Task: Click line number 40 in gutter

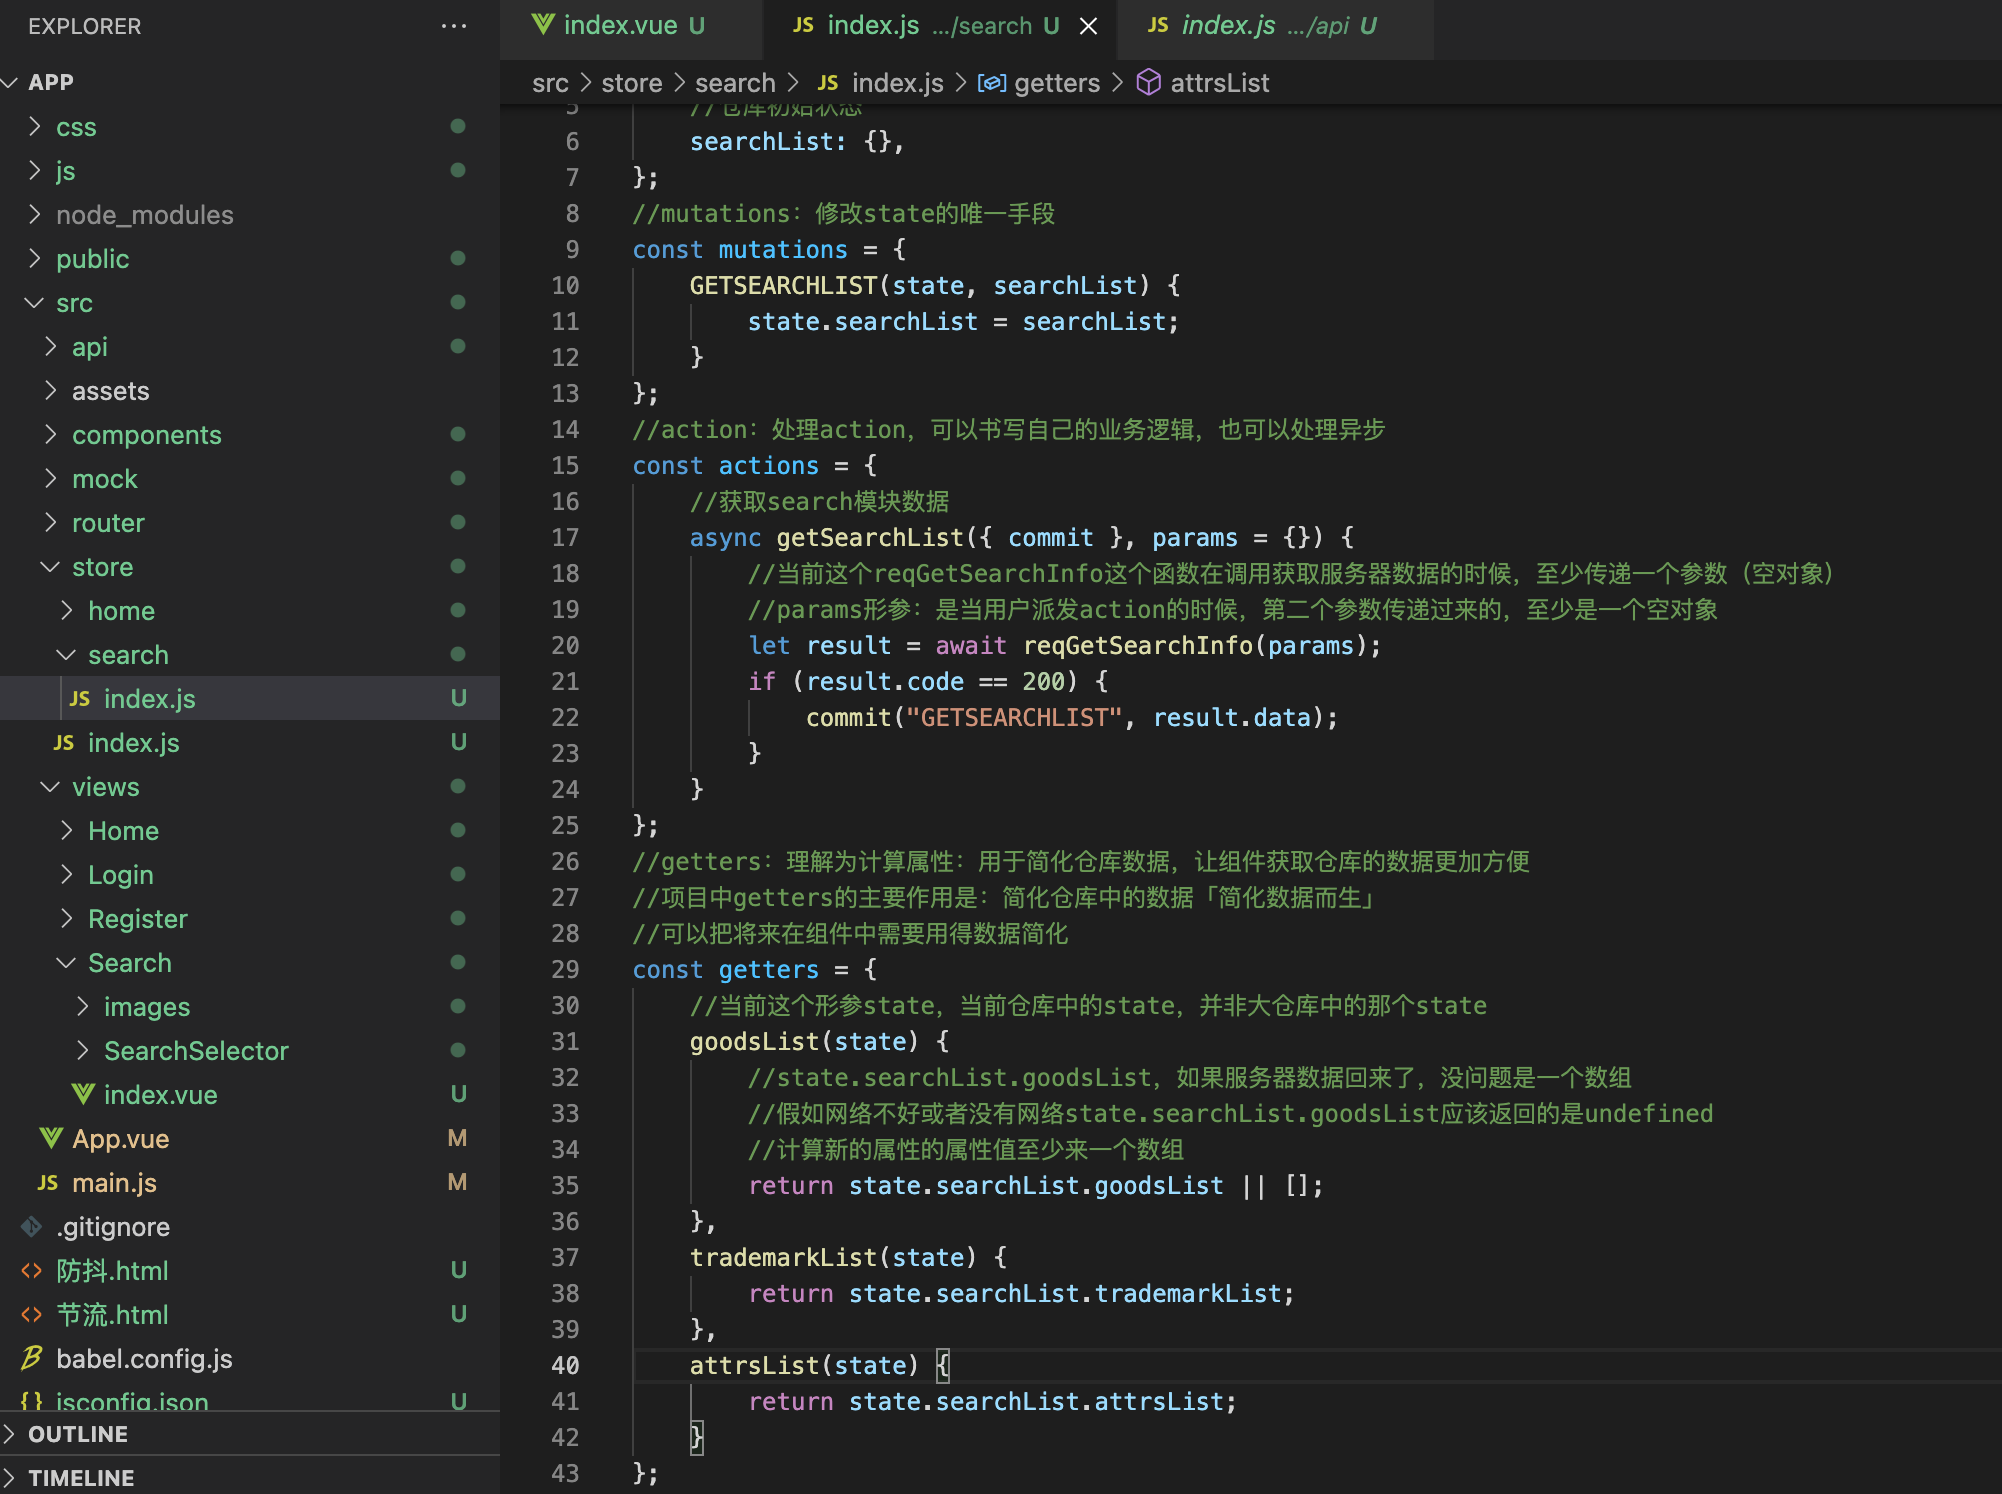Action: coord(565,1366)
